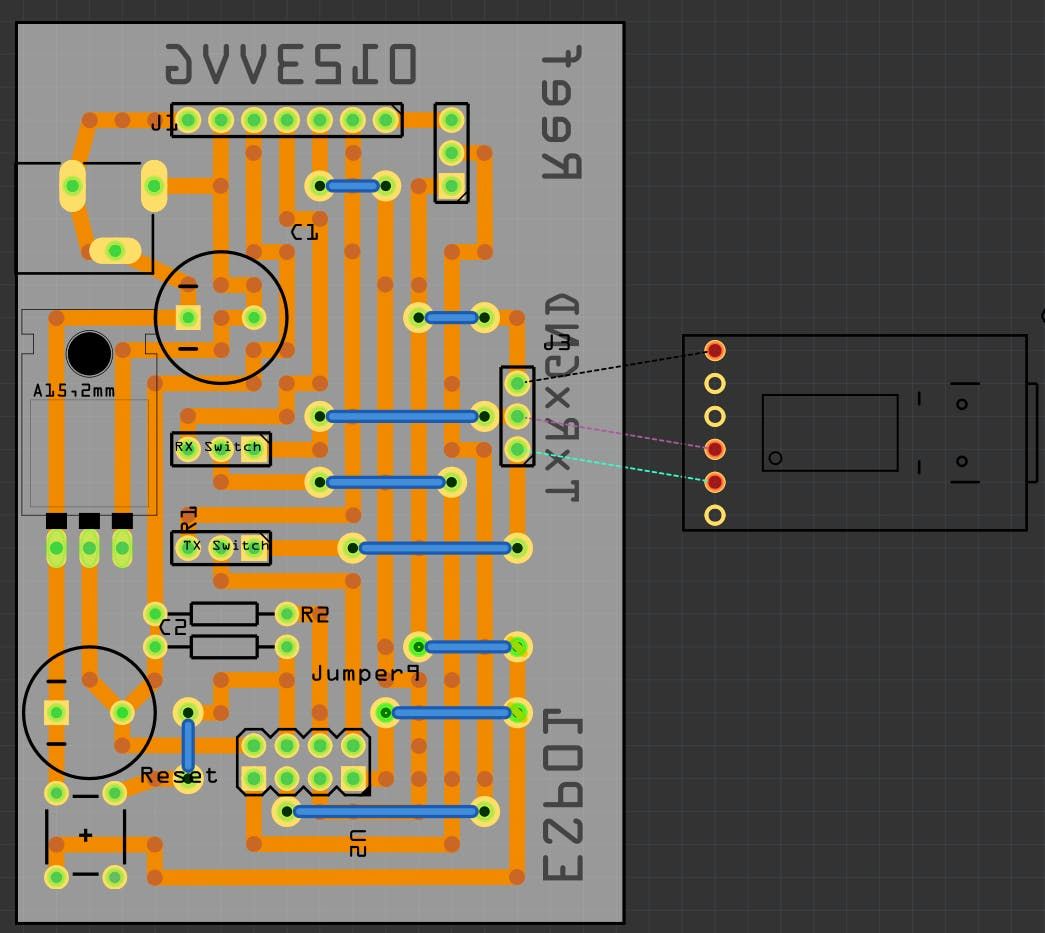The image size is (1045, 933).
Task: Select the RX Switch footprint
Action: pos(220,449)
